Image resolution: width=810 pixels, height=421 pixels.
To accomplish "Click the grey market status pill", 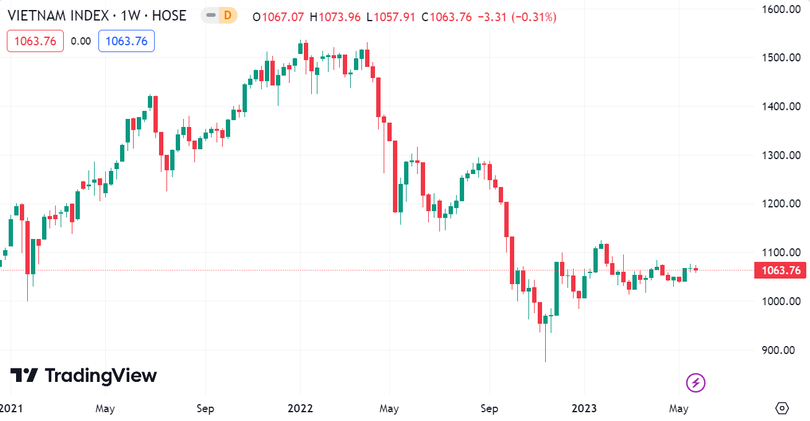I will (x=208, y=16).
